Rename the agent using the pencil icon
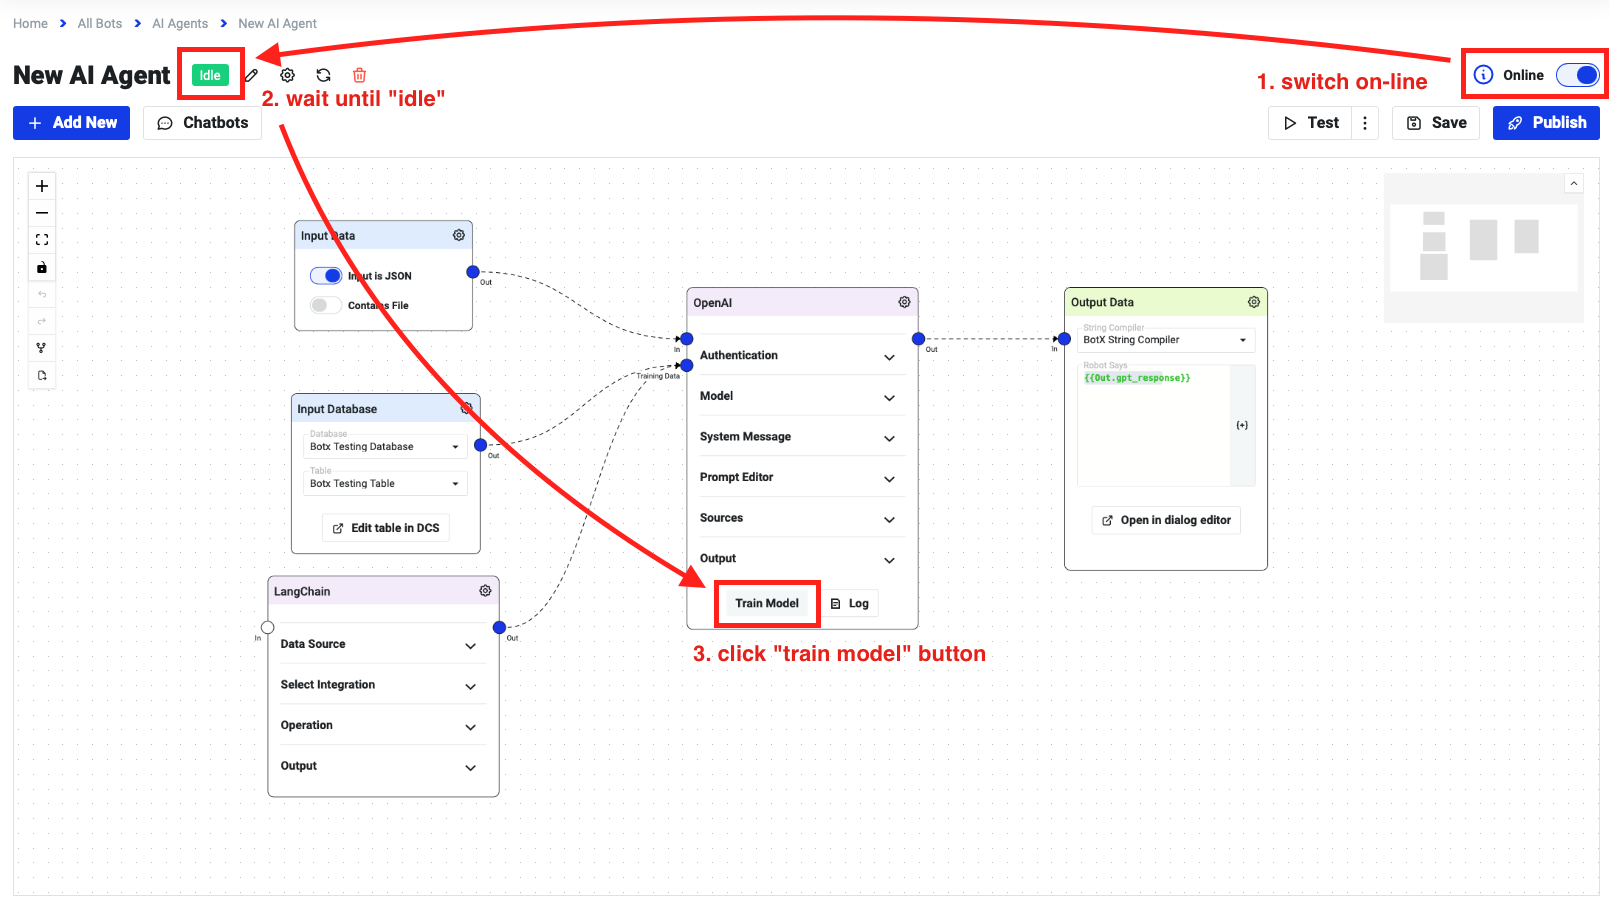The width and height of the screenshot is (1610, 907). [x=251, y=75]
